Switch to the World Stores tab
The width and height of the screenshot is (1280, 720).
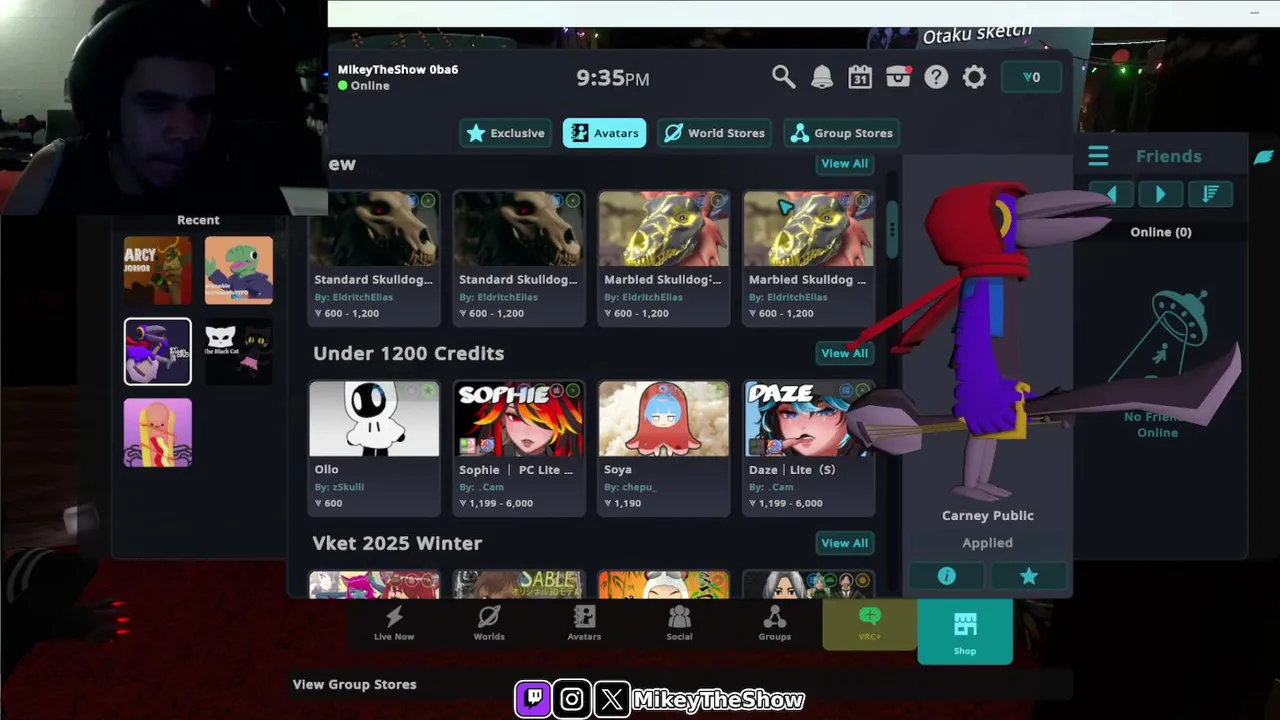716,133
